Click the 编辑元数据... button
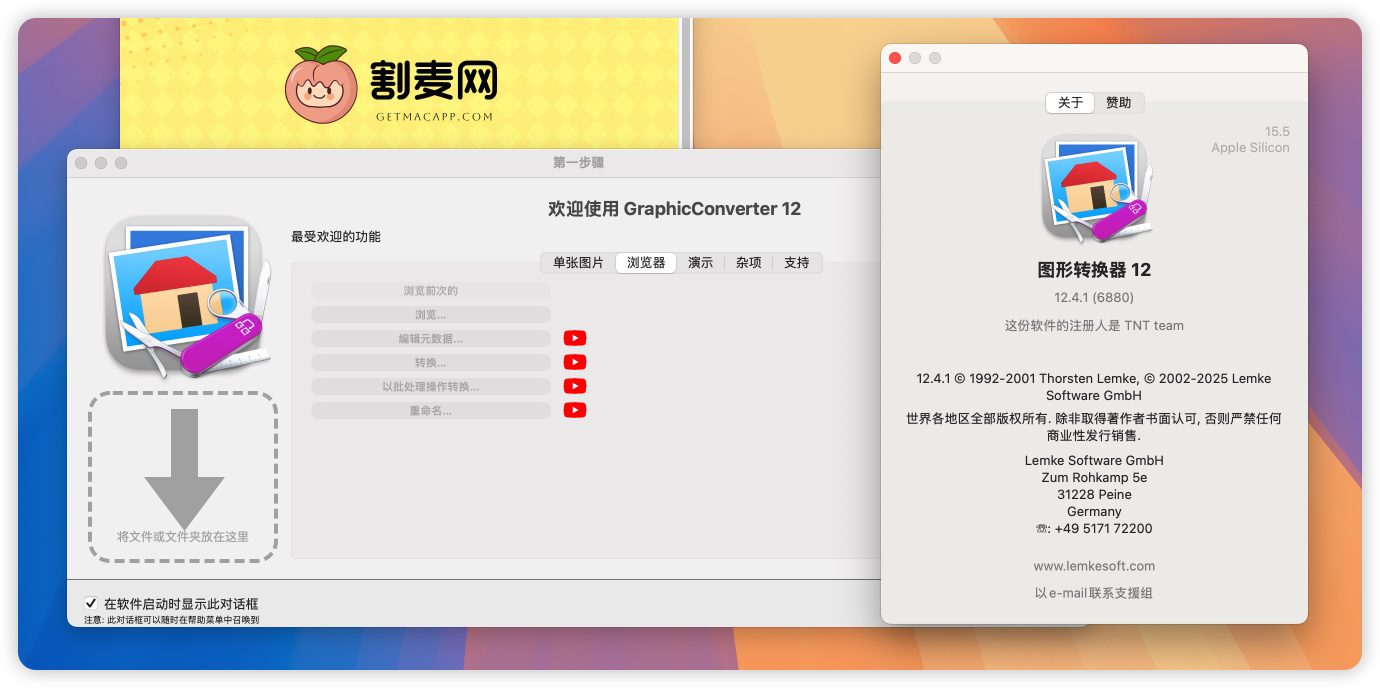 (431, 339)
